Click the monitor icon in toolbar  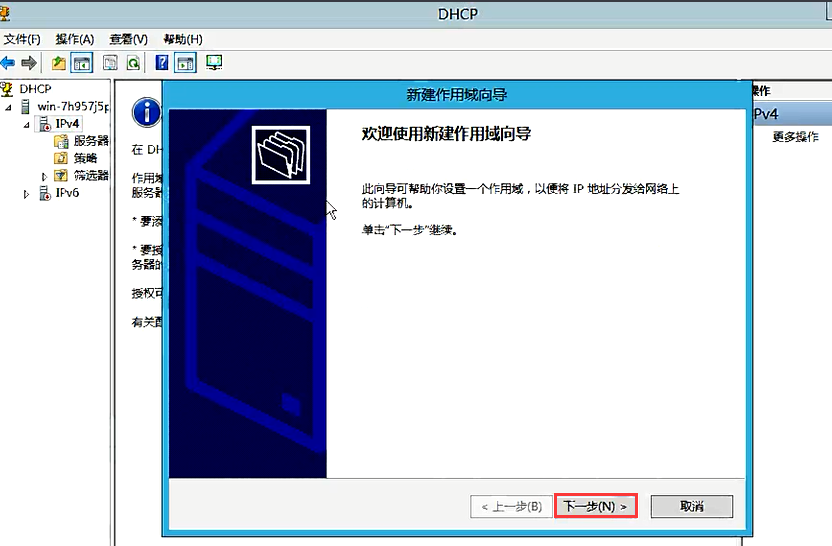(214, 63)
